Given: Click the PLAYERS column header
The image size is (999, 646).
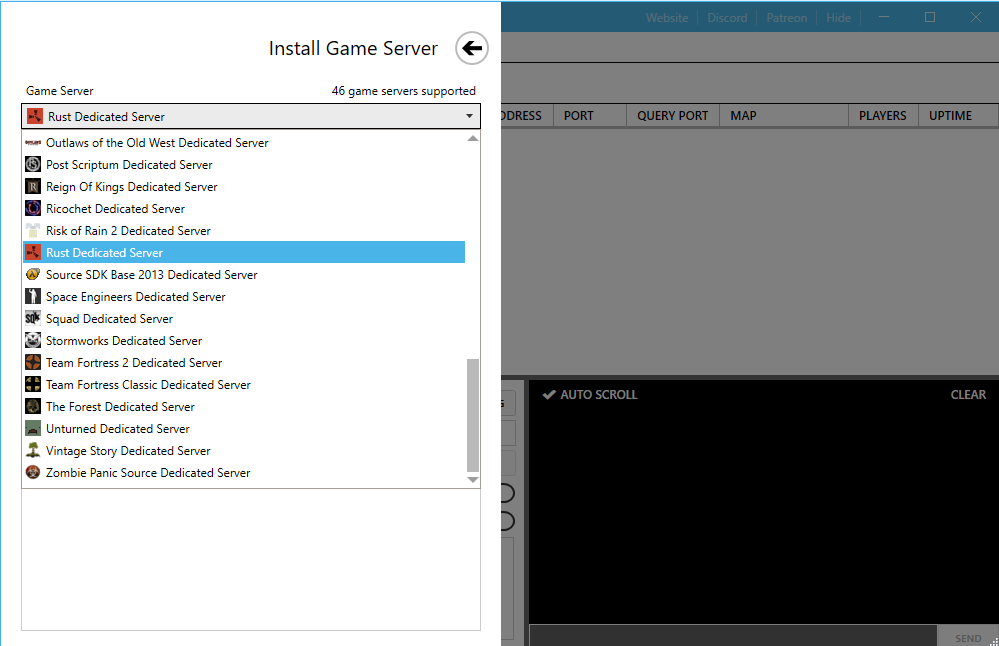Looking at the screenshot, I should coord(883,115).
